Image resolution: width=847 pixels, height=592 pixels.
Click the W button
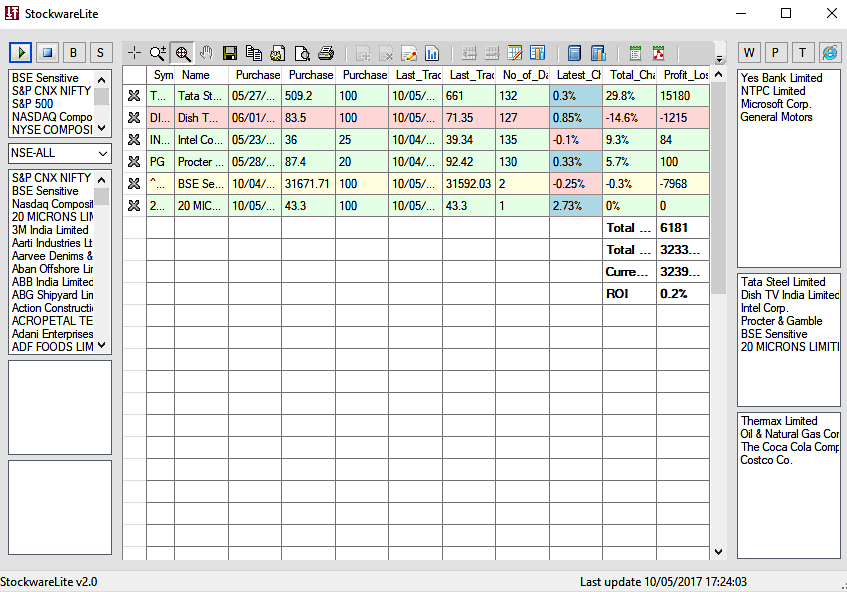point(749,52)
